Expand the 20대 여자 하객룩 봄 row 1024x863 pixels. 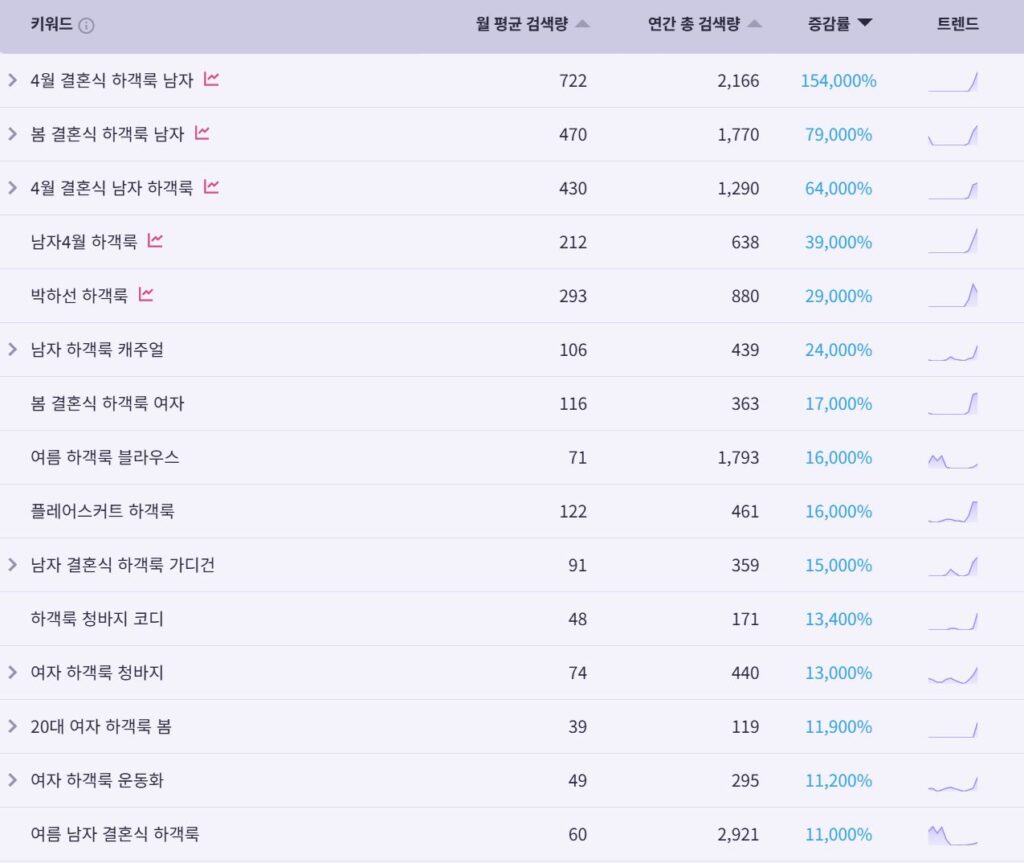point(12,726)
